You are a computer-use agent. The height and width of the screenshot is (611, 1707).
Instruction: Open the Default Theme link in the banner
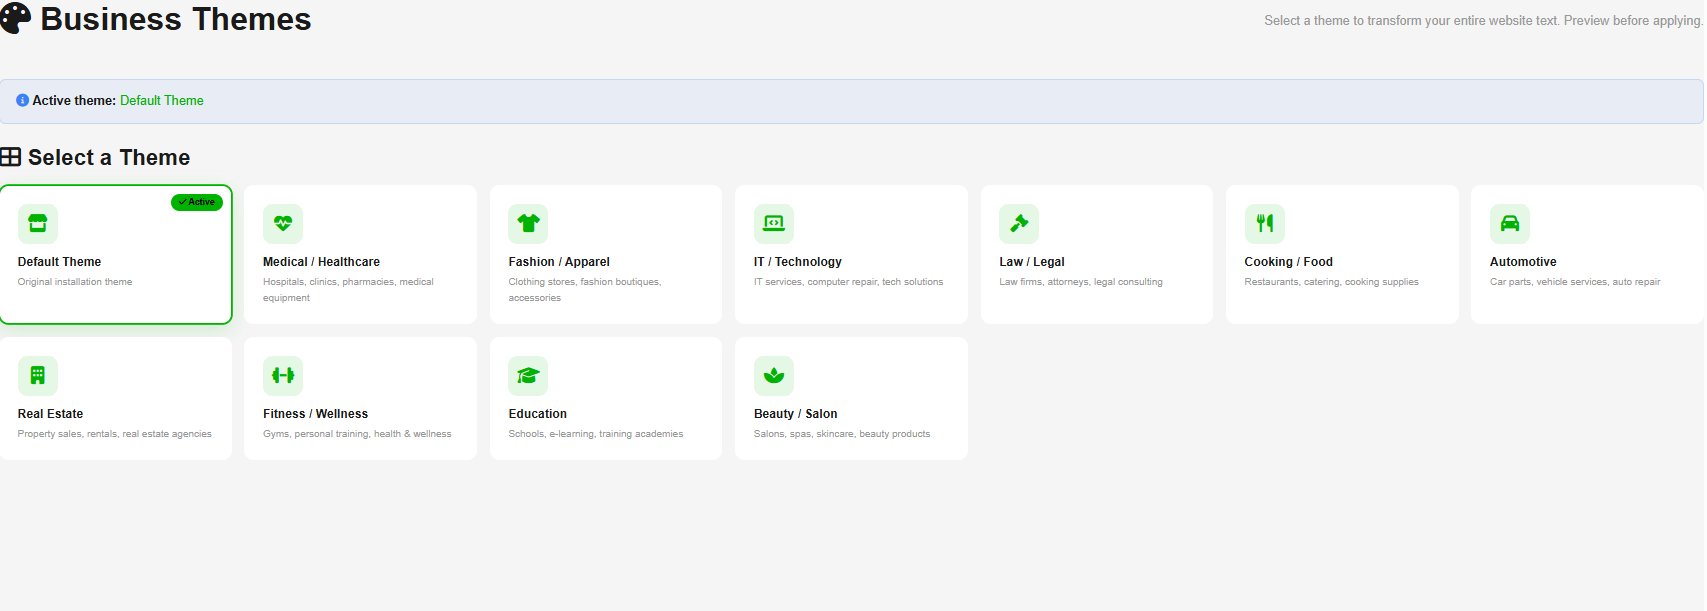click(x=162, y=101)
